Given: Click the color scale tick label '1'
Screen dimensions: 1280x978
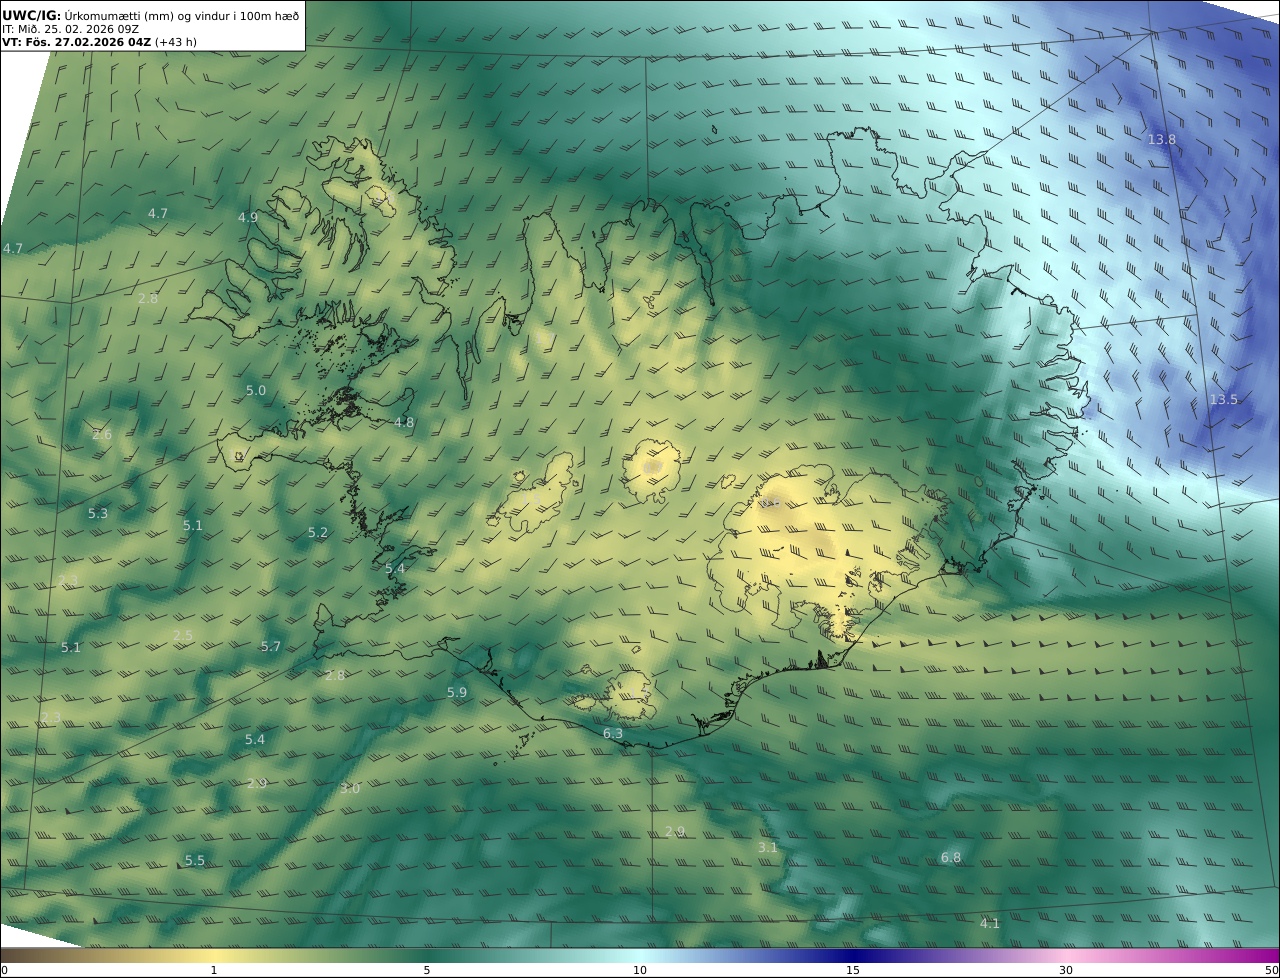Looking at the screenshot, I should (x=214, y=970).
